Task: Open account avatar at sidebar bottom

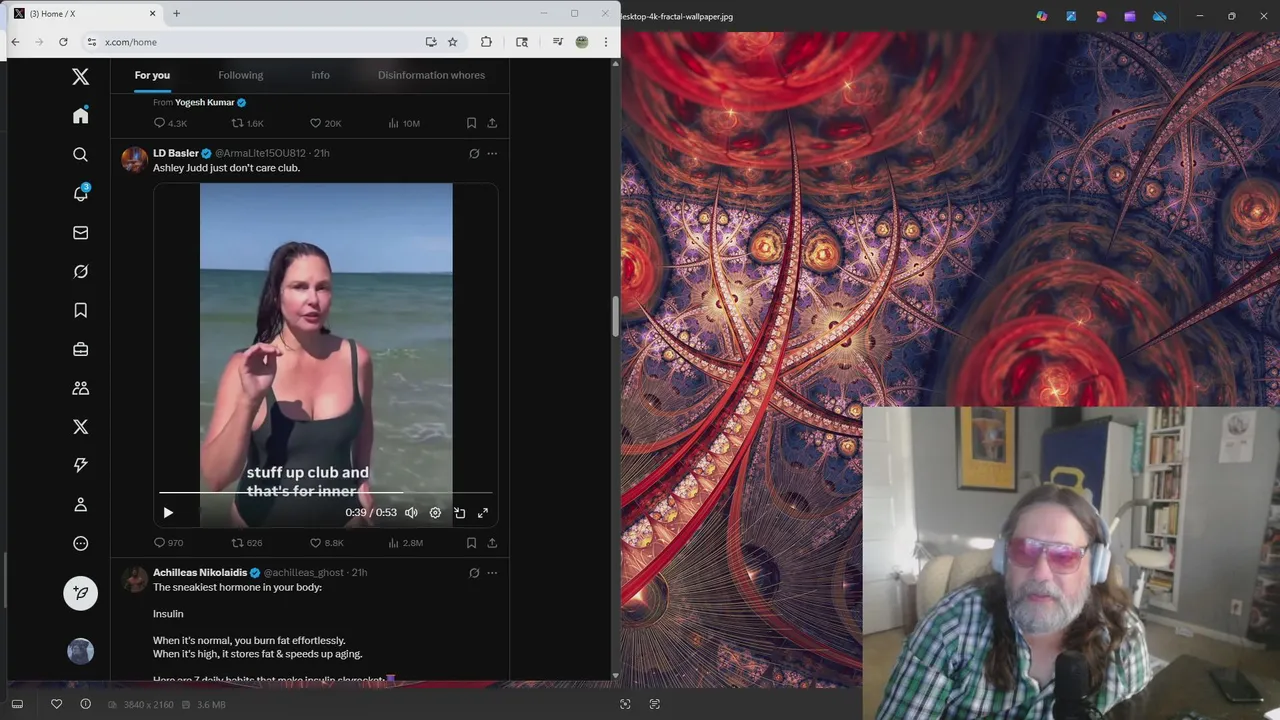Action: 81,652
